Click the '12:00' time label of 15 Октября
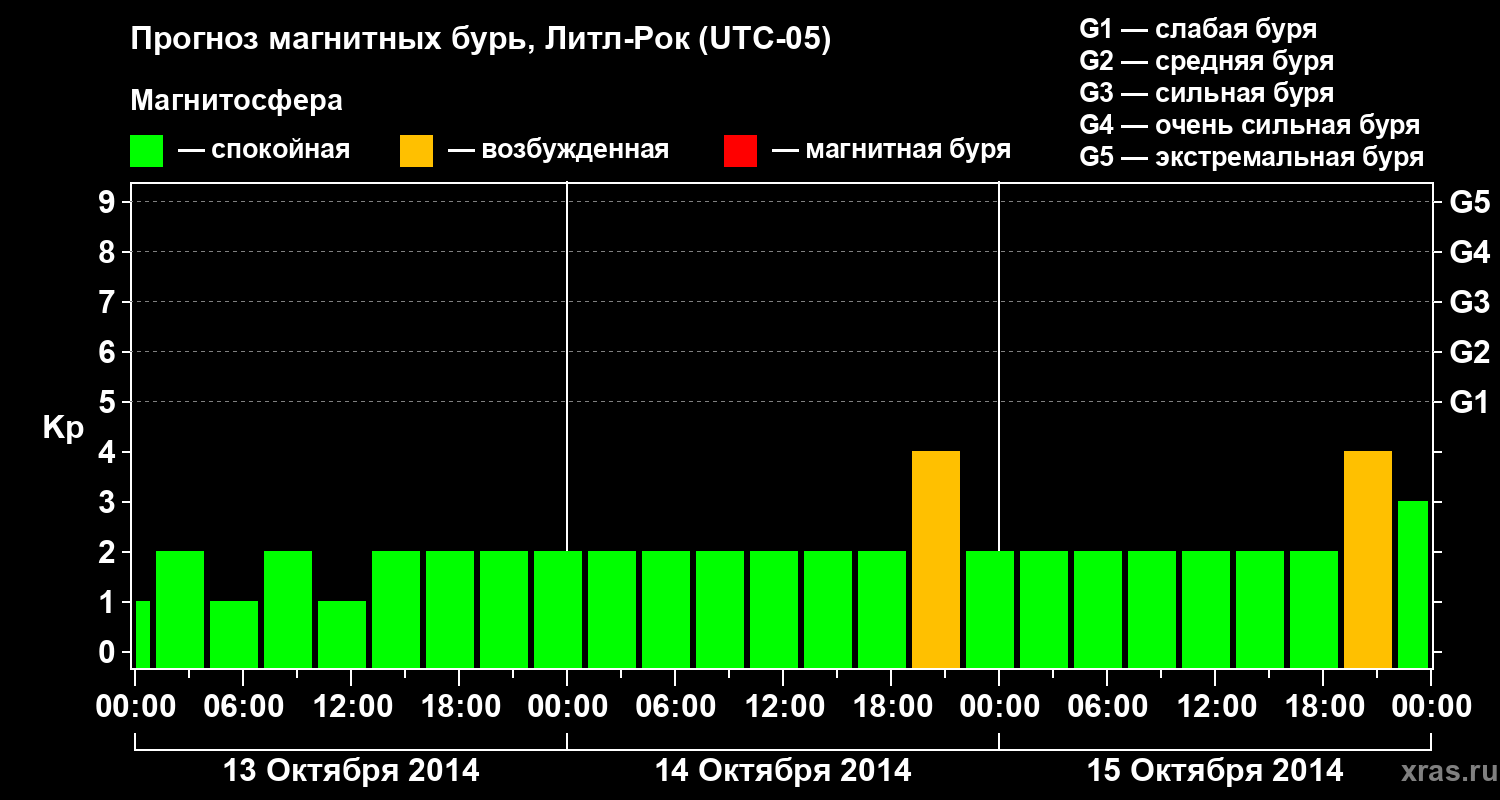 click(x=1215, y=706)
